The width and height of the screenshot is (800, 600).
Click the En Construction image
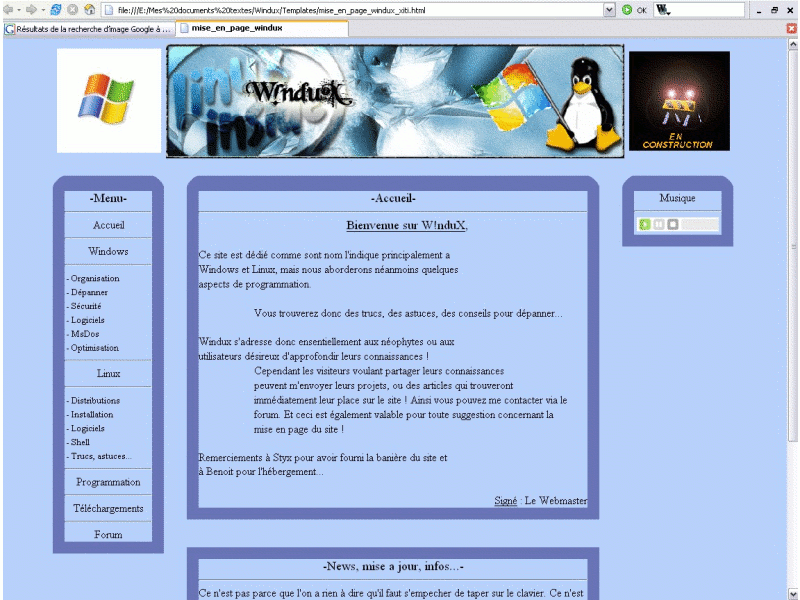(x=679, y=101)
